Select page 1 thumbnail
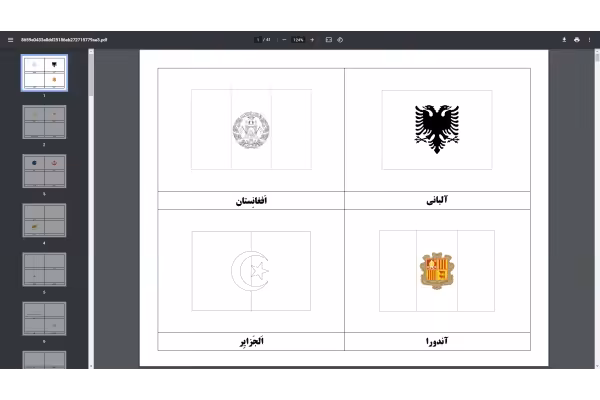Screen dimensions: 600x400 point(44,73)
